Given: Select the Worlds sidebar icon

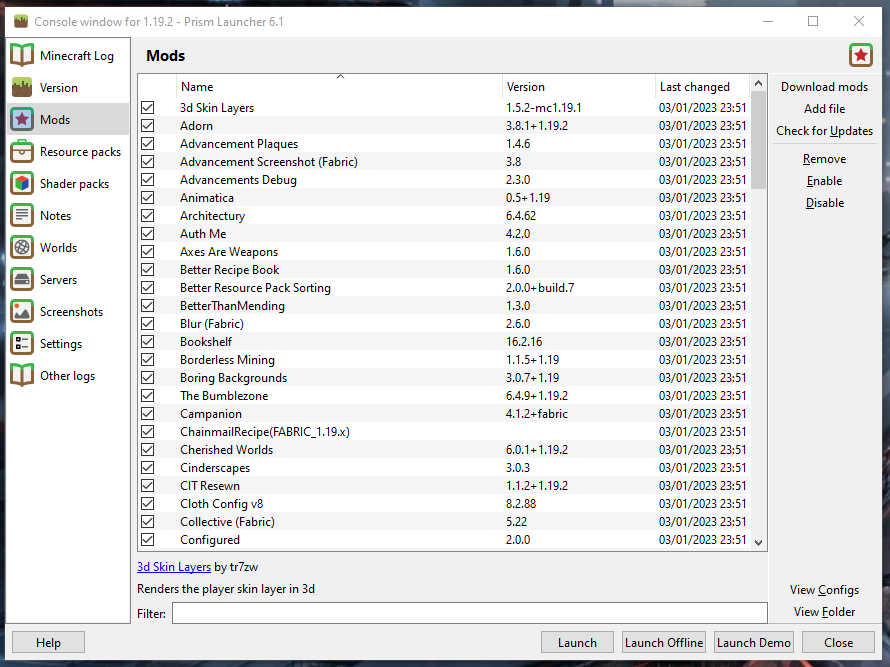Looking at the screenshot, I should tap(21, 247).
